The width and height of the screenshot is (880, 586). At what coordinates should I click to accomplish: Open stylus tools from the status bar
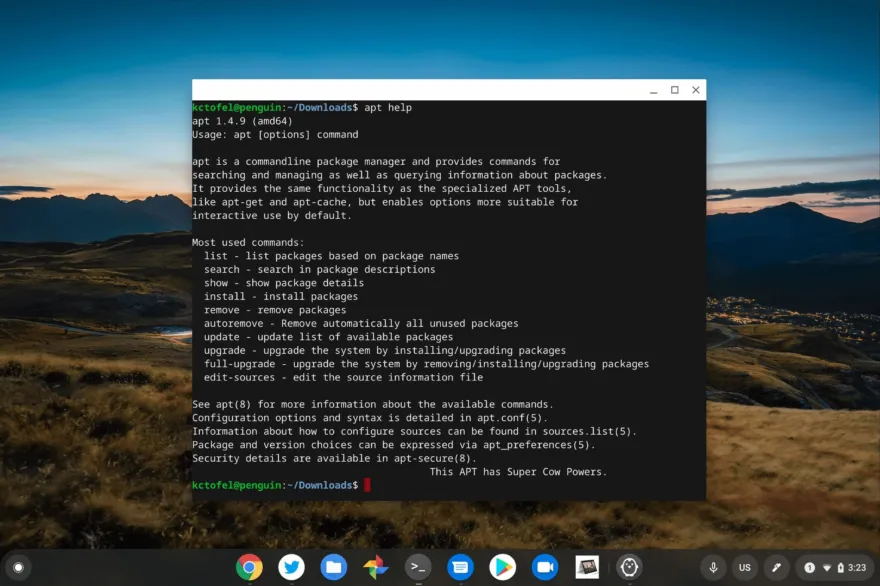[775, 567]
